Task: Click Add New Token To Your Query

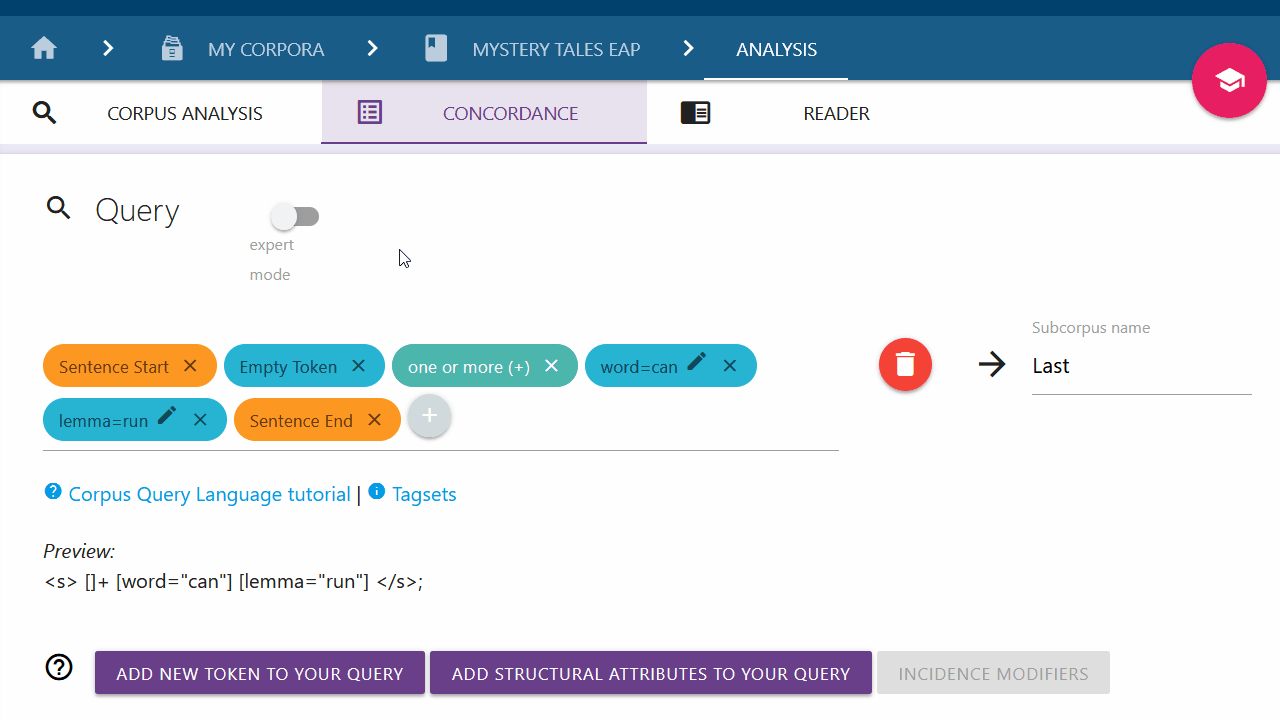Action: pos(260,673)
